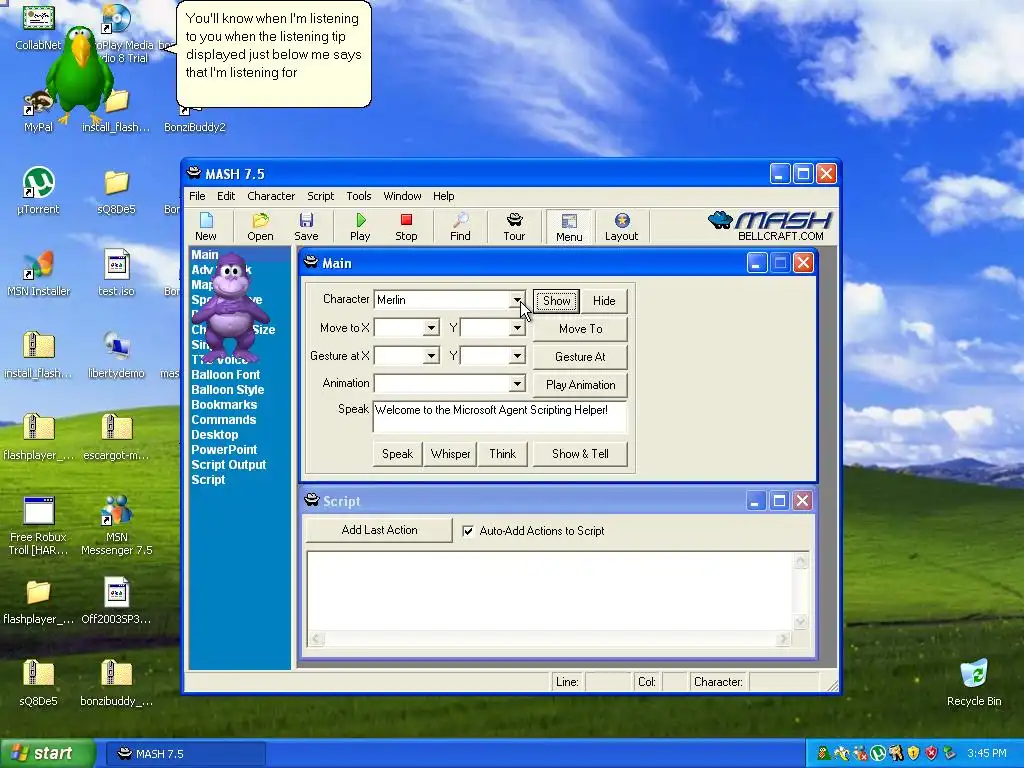The width and height of the screenshot is (1024, 768).
Task: Toggle the Menu panel toolbar button
Action: coord(569,227)
